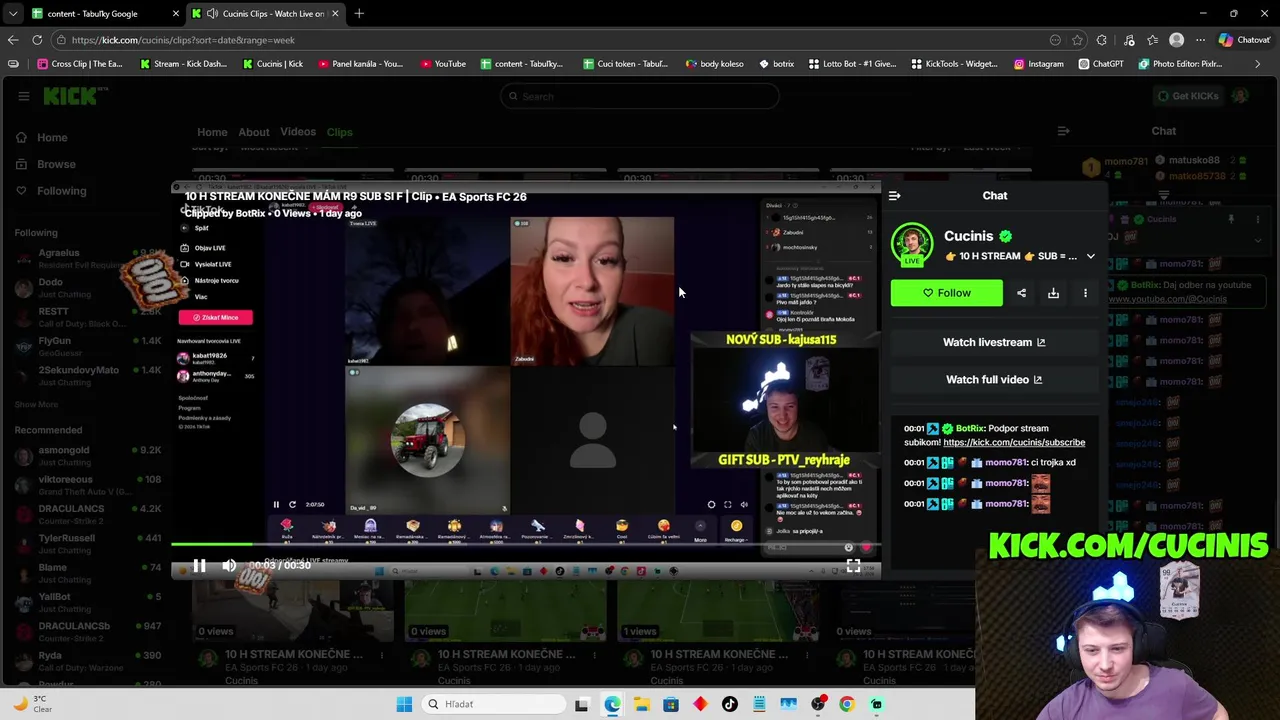Open browser extensions menu

point(1102,40)
